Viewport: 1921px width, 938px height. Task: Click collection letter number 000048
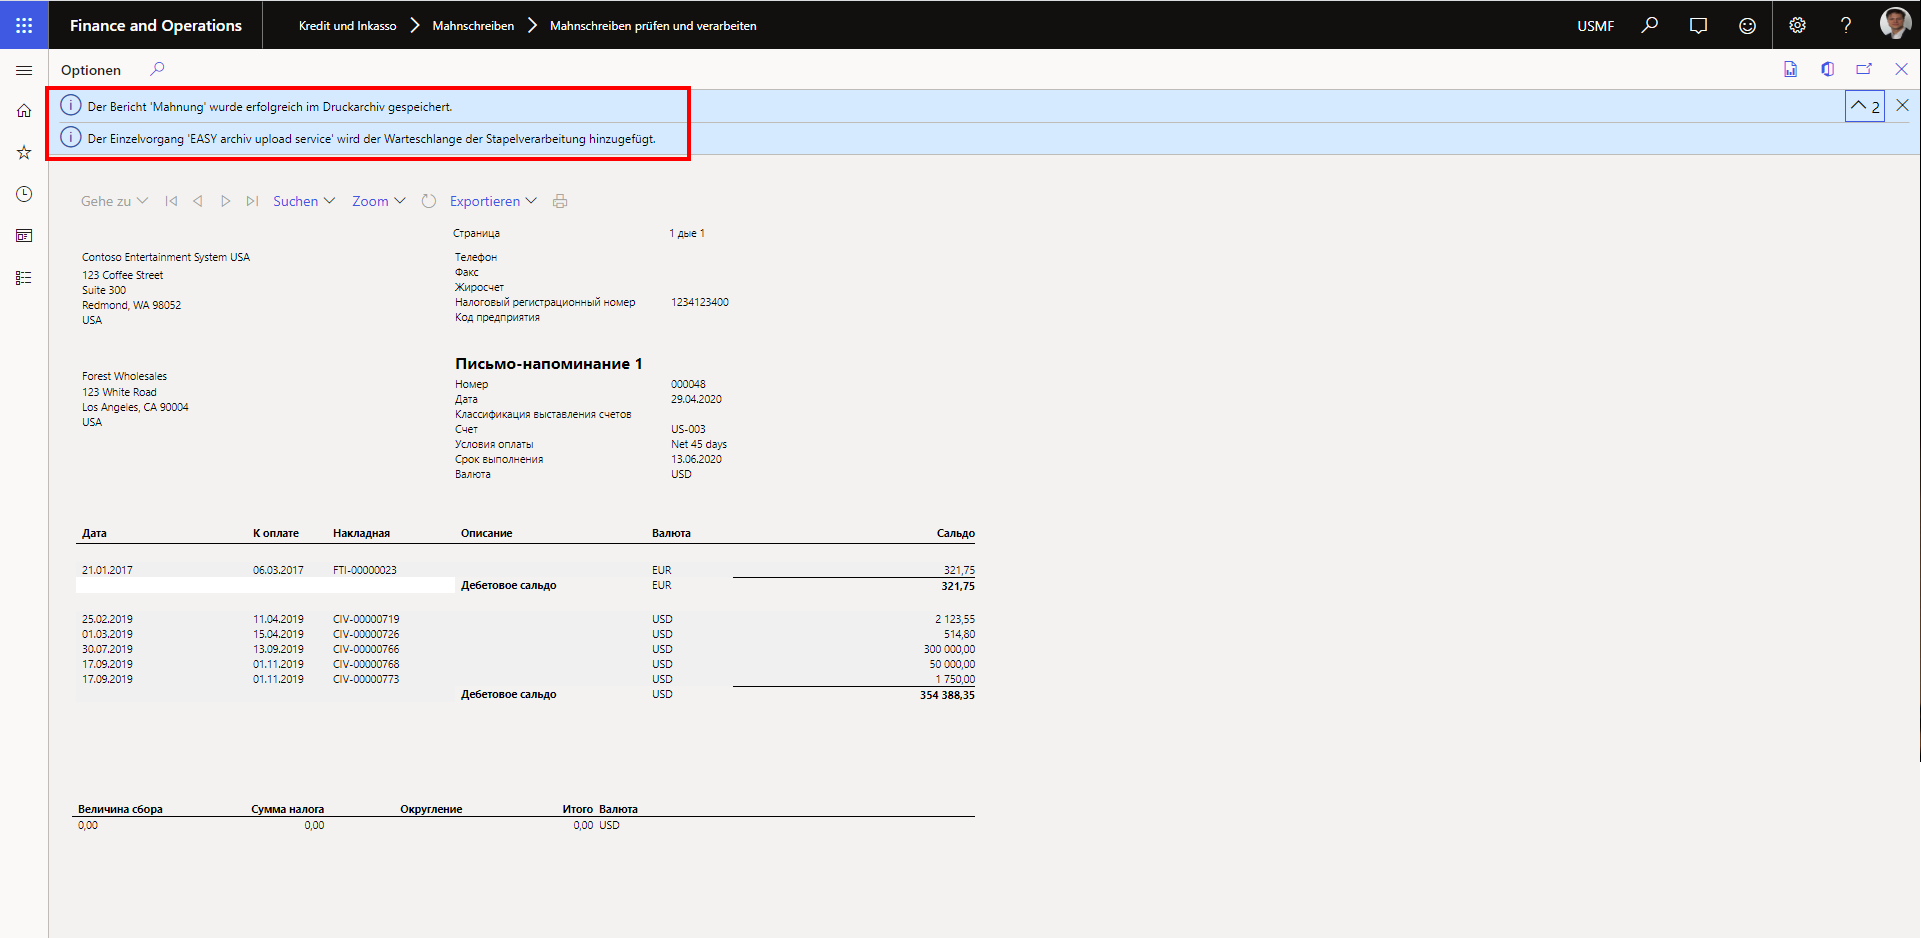pyautogui.click(x=688, y=384)
